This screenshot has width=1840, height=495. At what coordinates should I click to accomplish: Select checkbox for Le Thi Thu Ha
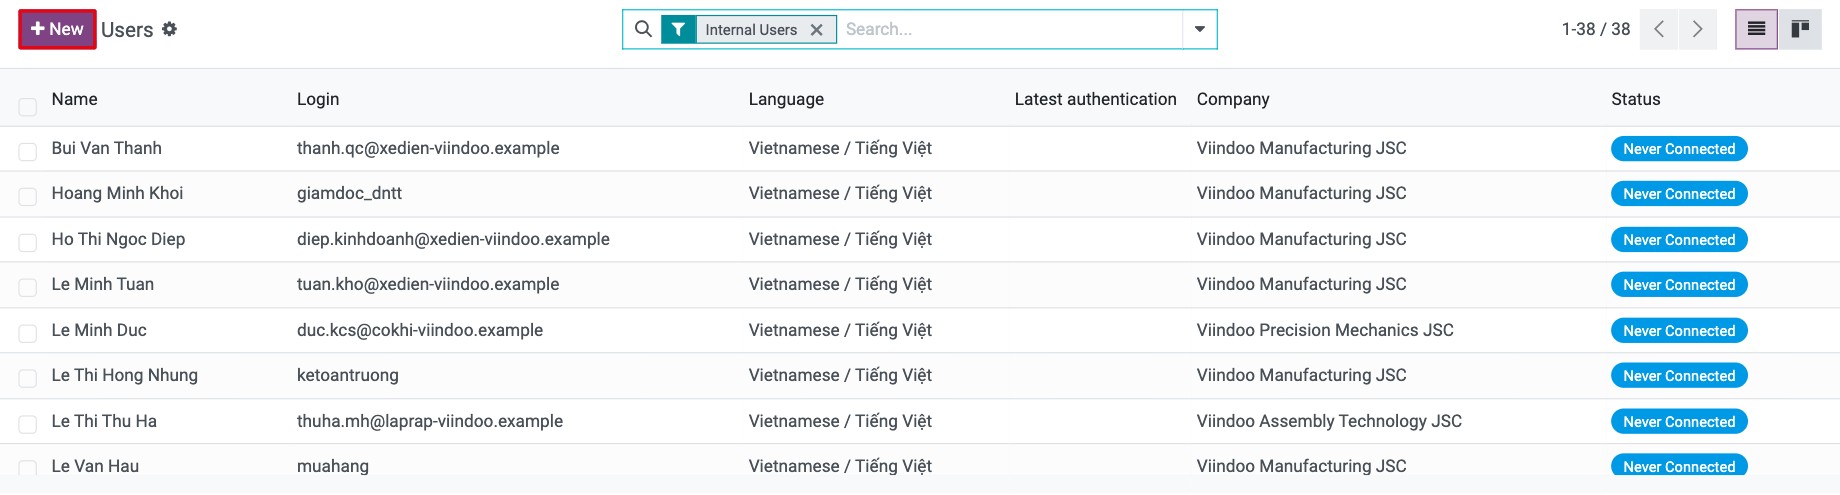pos(28,424)
